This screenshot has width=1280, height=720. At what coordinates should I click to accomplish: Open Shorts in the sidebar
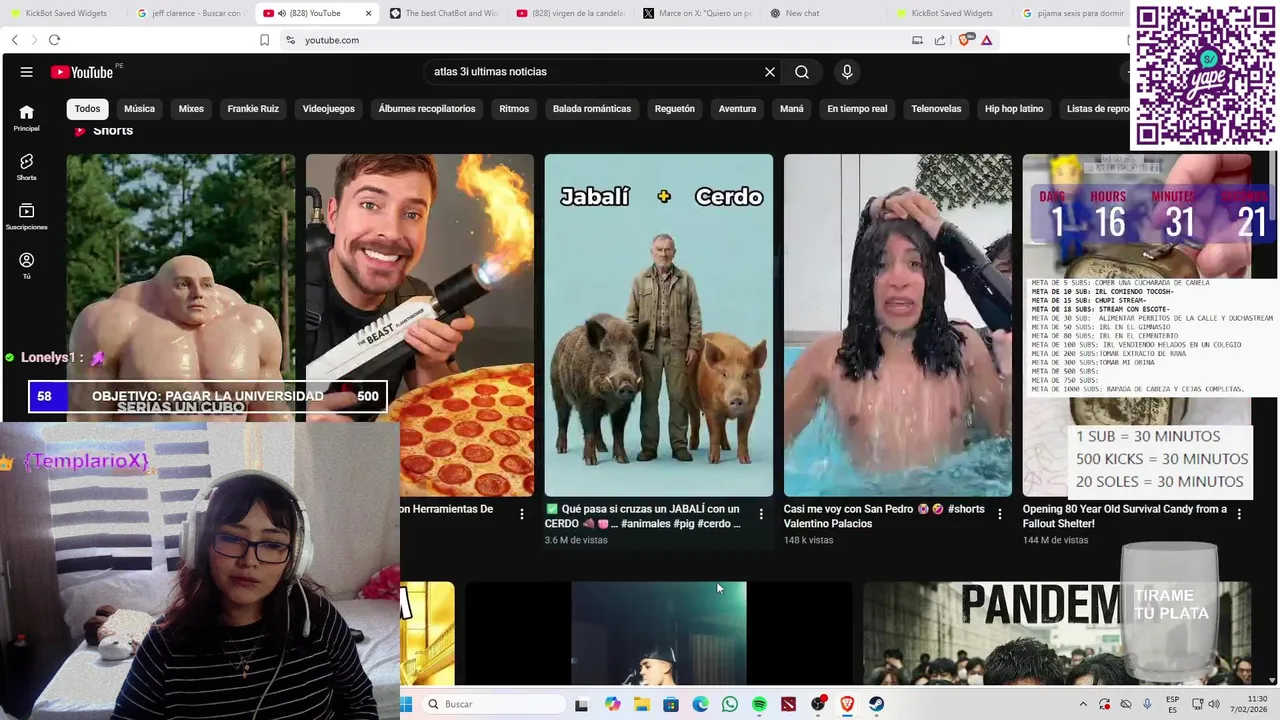27,167
